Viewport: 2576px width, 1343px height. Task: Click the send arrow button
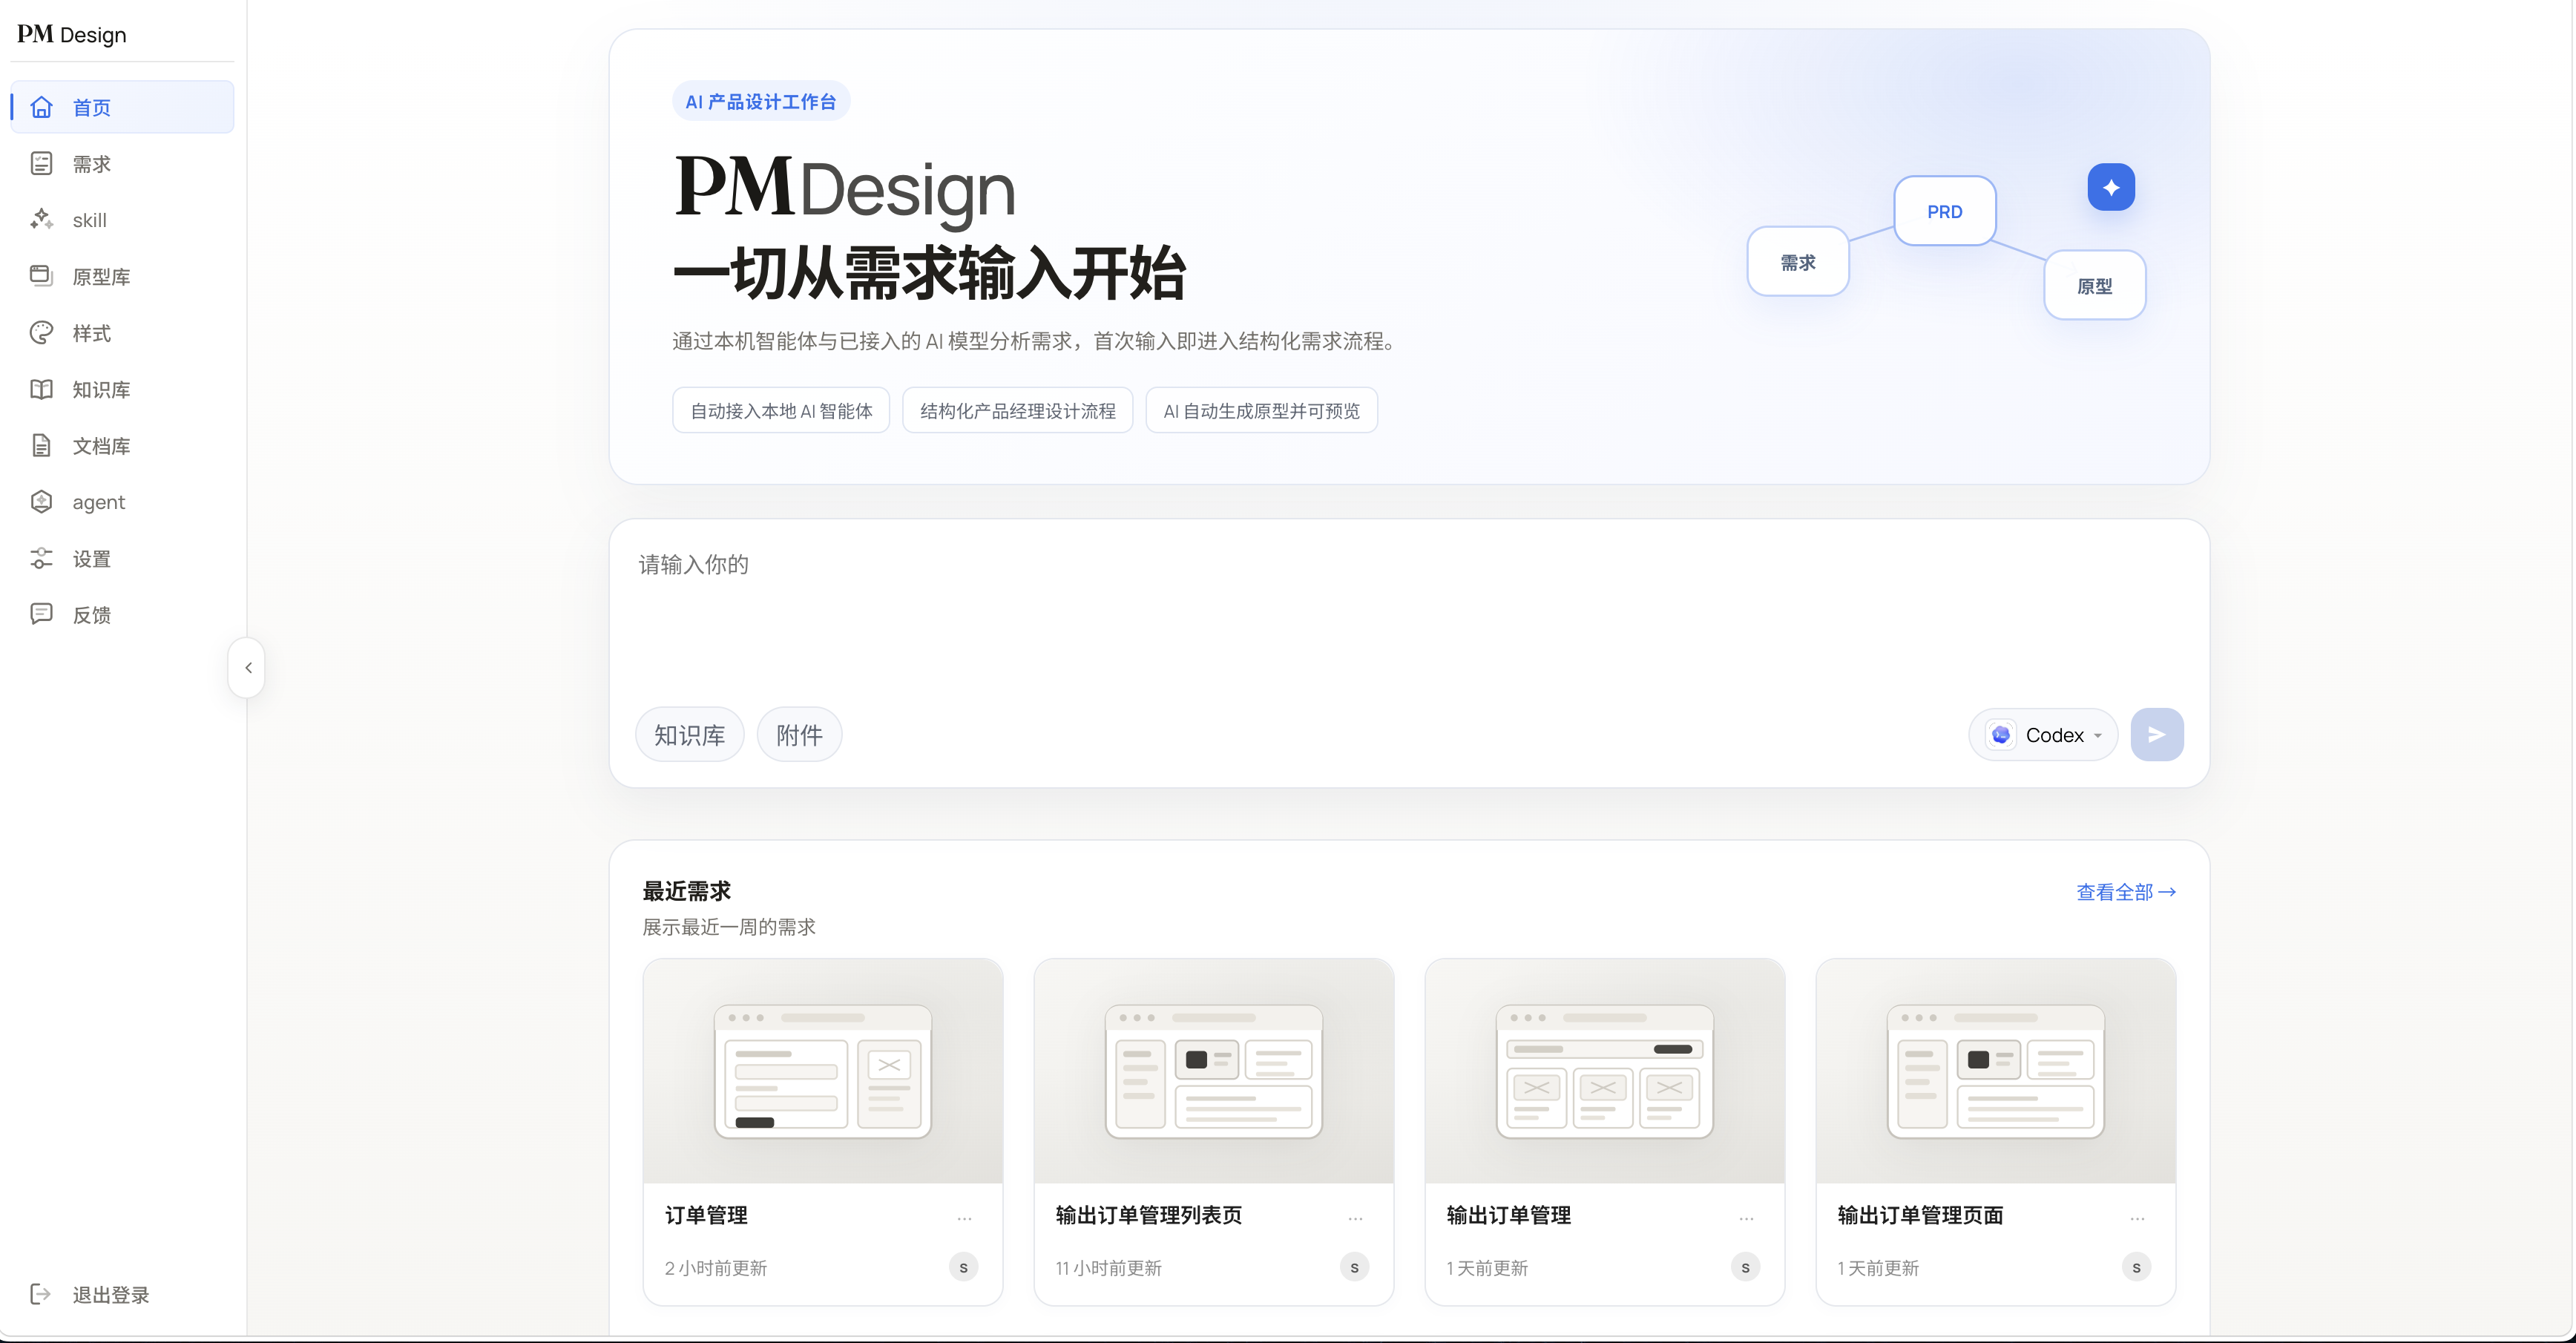pyautogui.click(x=2157, y=735)
